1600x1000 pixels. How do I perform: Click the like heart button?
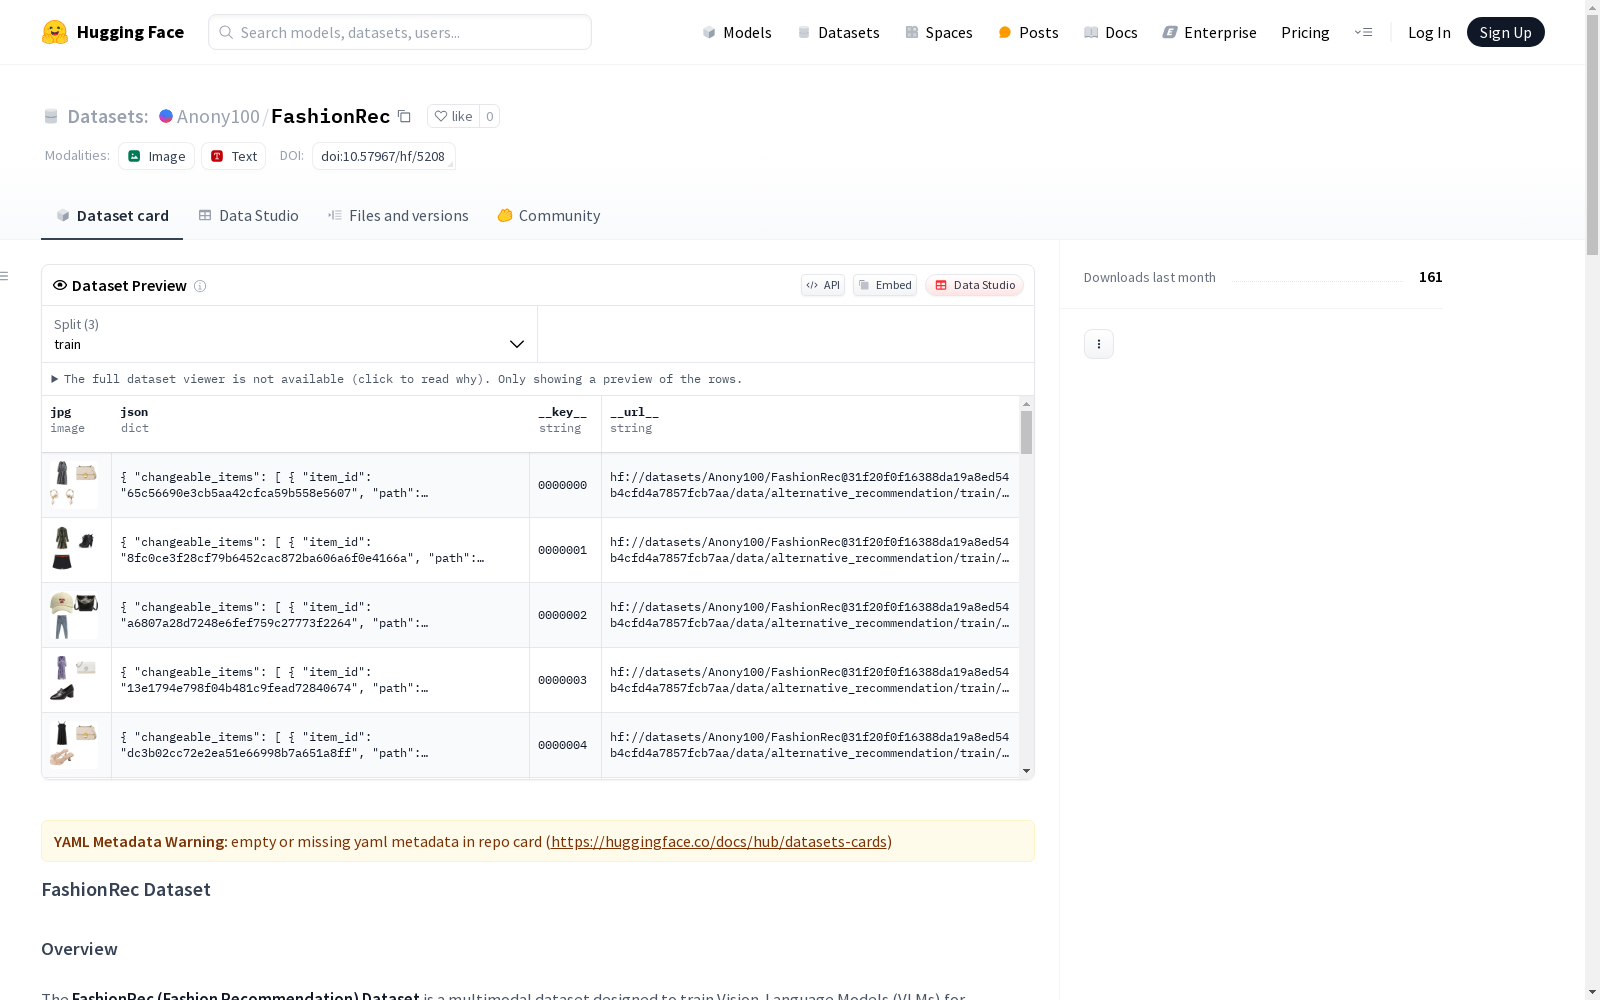[453, 116]
